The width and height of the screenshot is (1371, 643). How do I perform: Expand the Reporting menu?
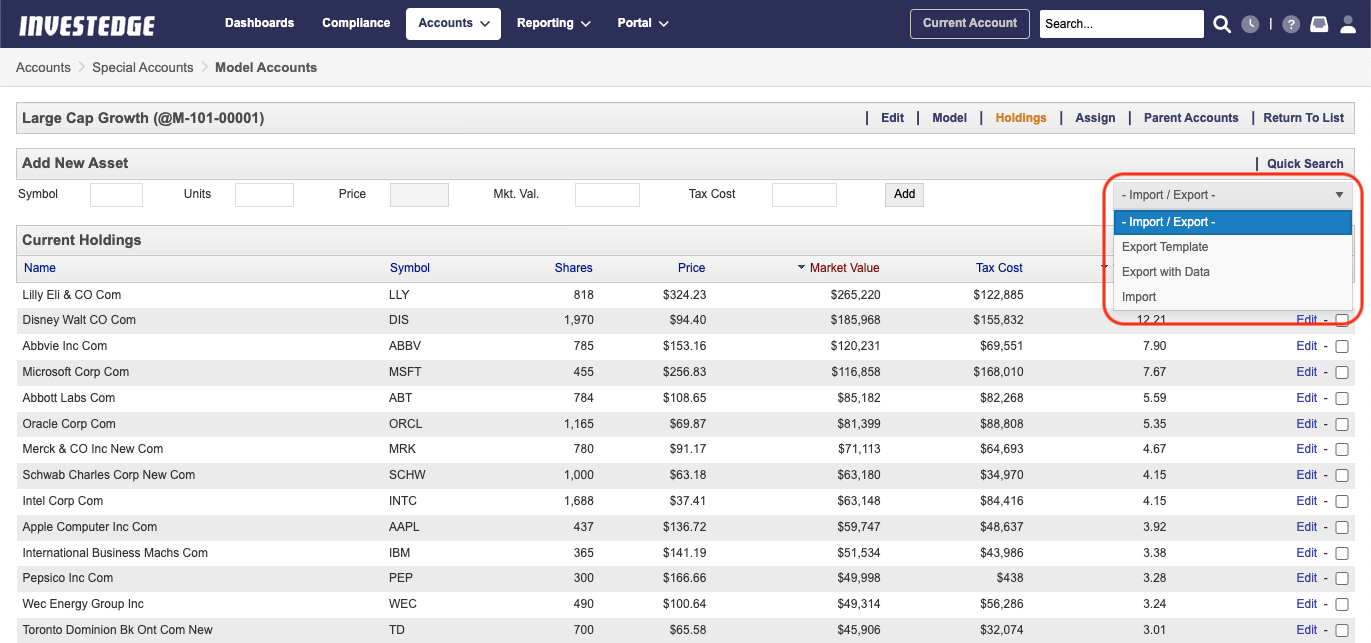click(x=553, y=24)
